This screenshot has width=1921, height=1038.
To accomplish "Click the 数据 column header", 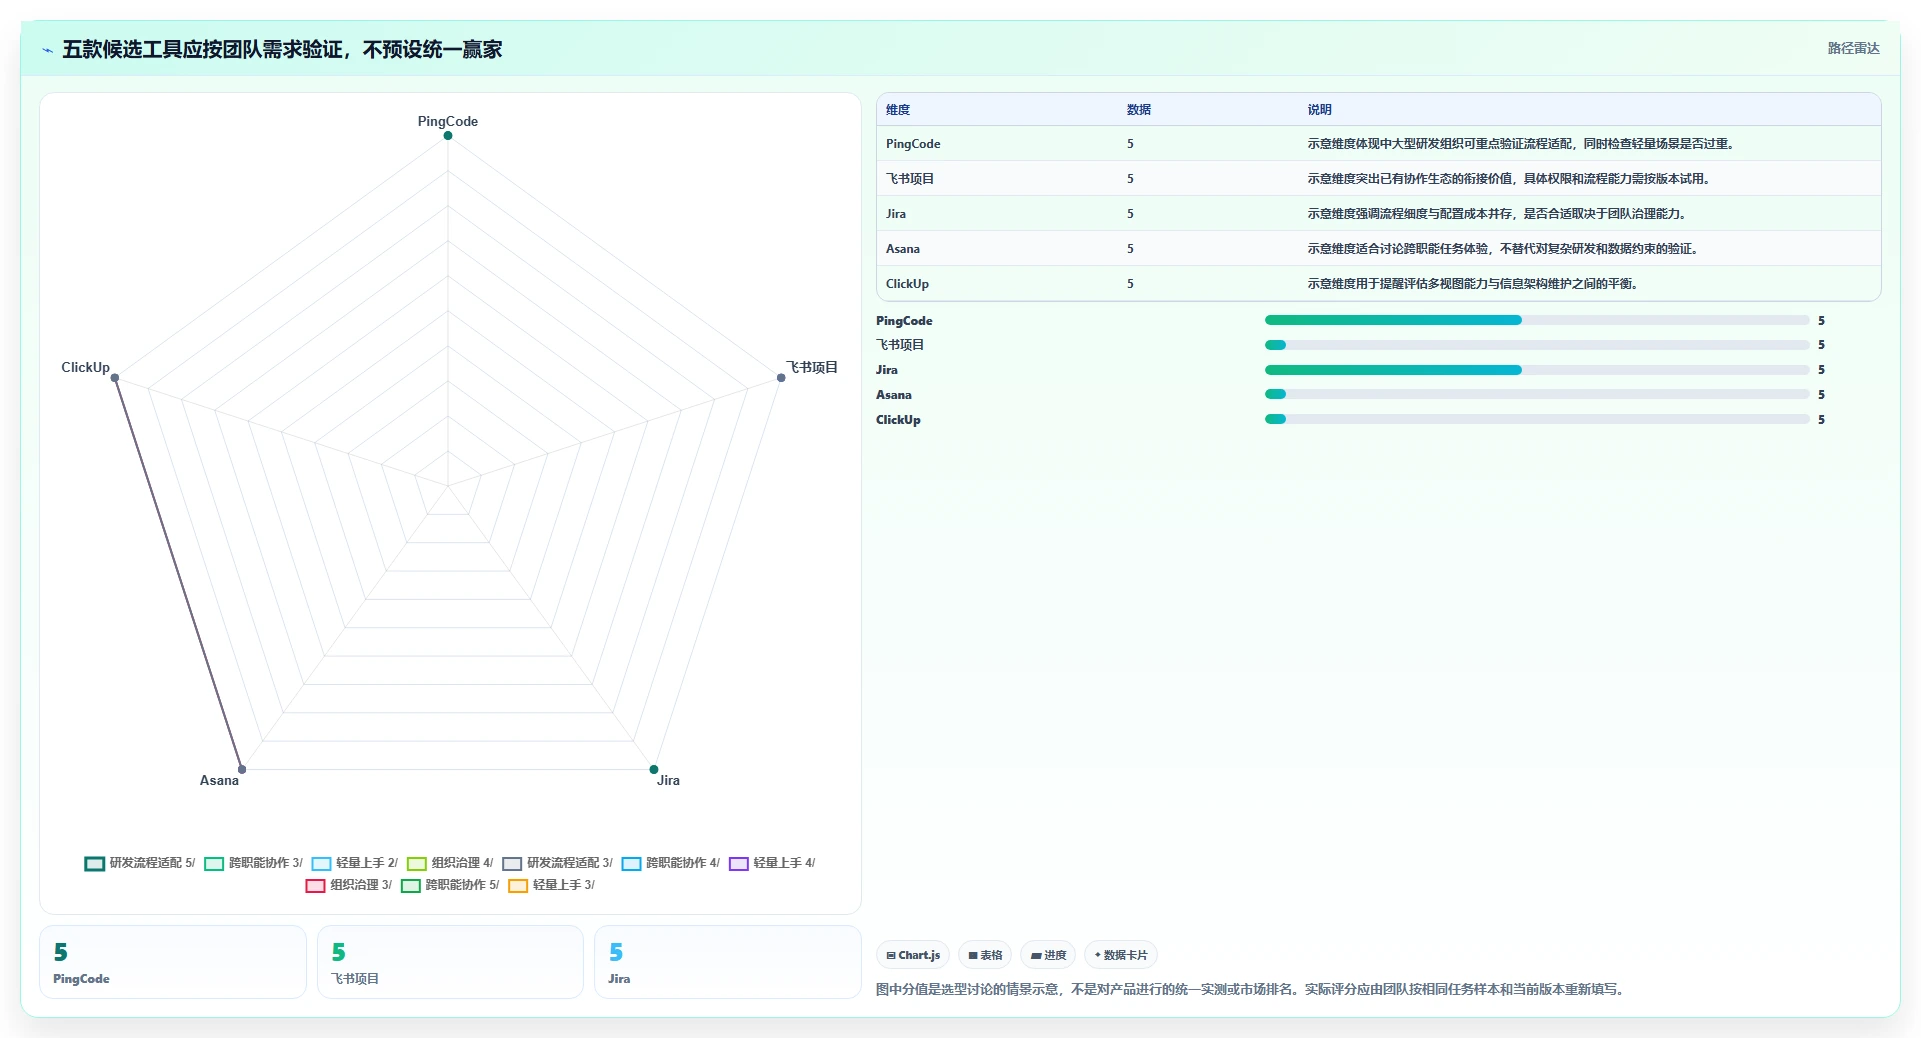I will coord(1139,110).
